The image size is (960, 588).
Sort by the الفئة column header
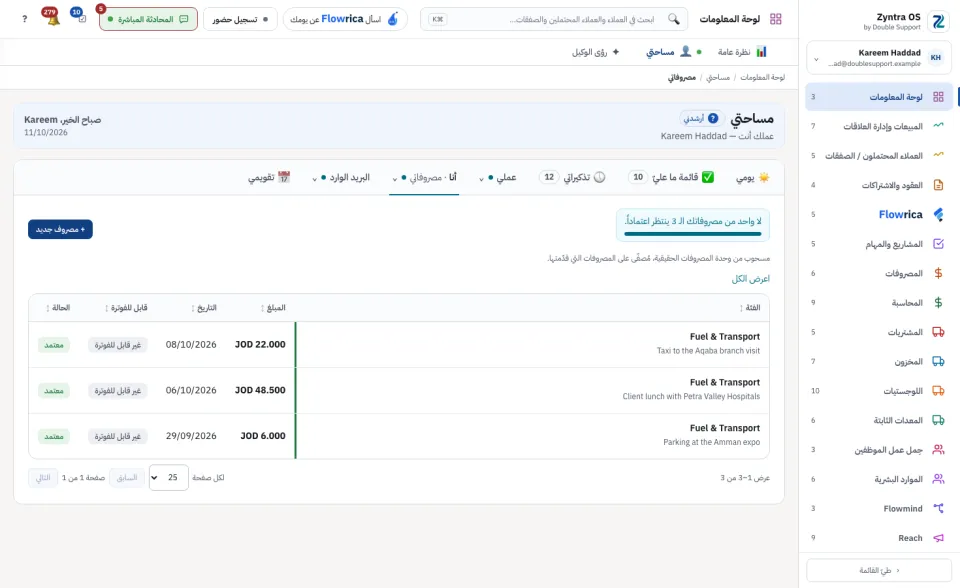tap(750, 307)
